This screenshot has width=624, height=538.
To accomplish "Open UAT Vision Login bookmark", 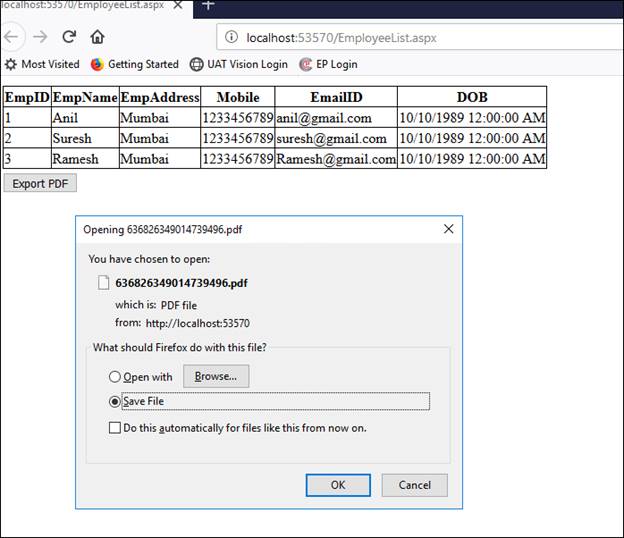I will click(239, 64).
